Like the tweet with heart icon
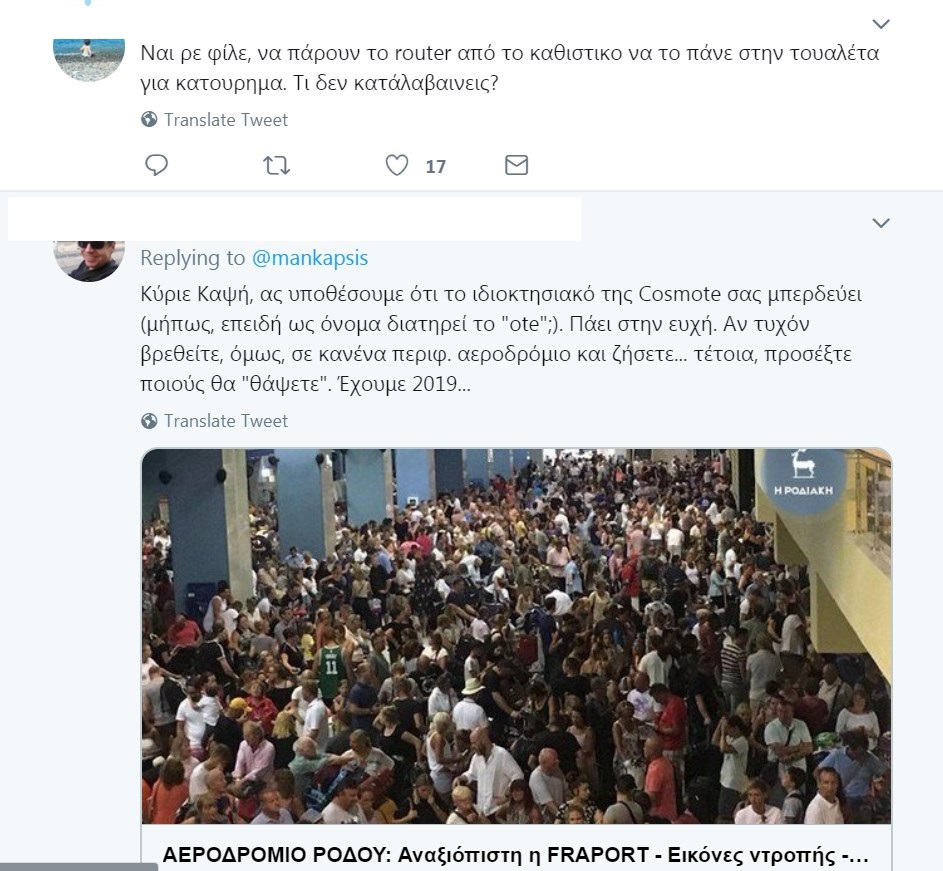The image size is (943, 871). click(396, 165)
